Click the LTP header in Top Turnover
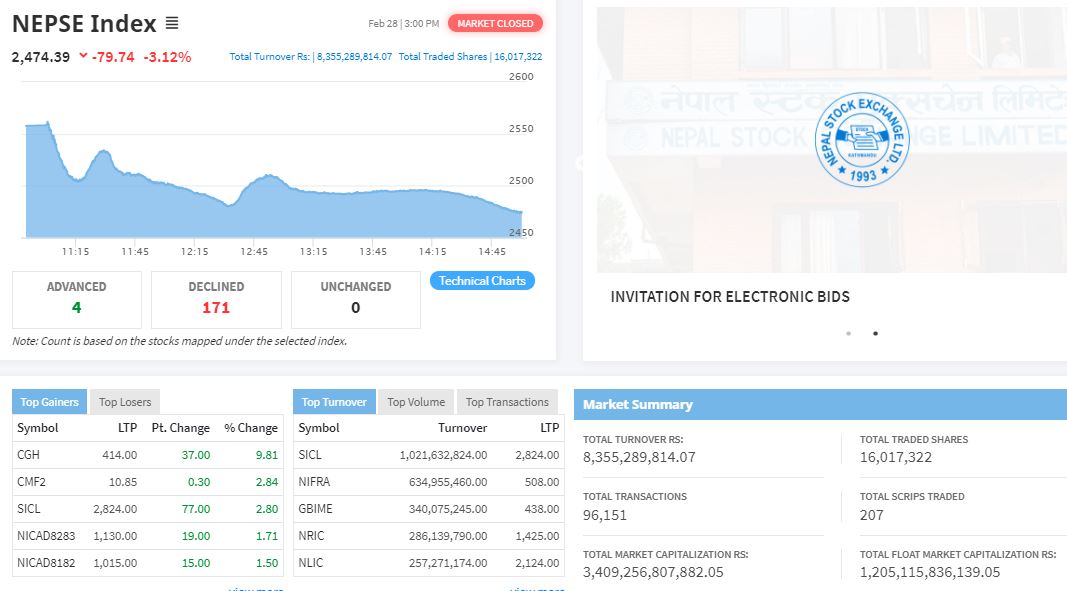 click(550, 428)
